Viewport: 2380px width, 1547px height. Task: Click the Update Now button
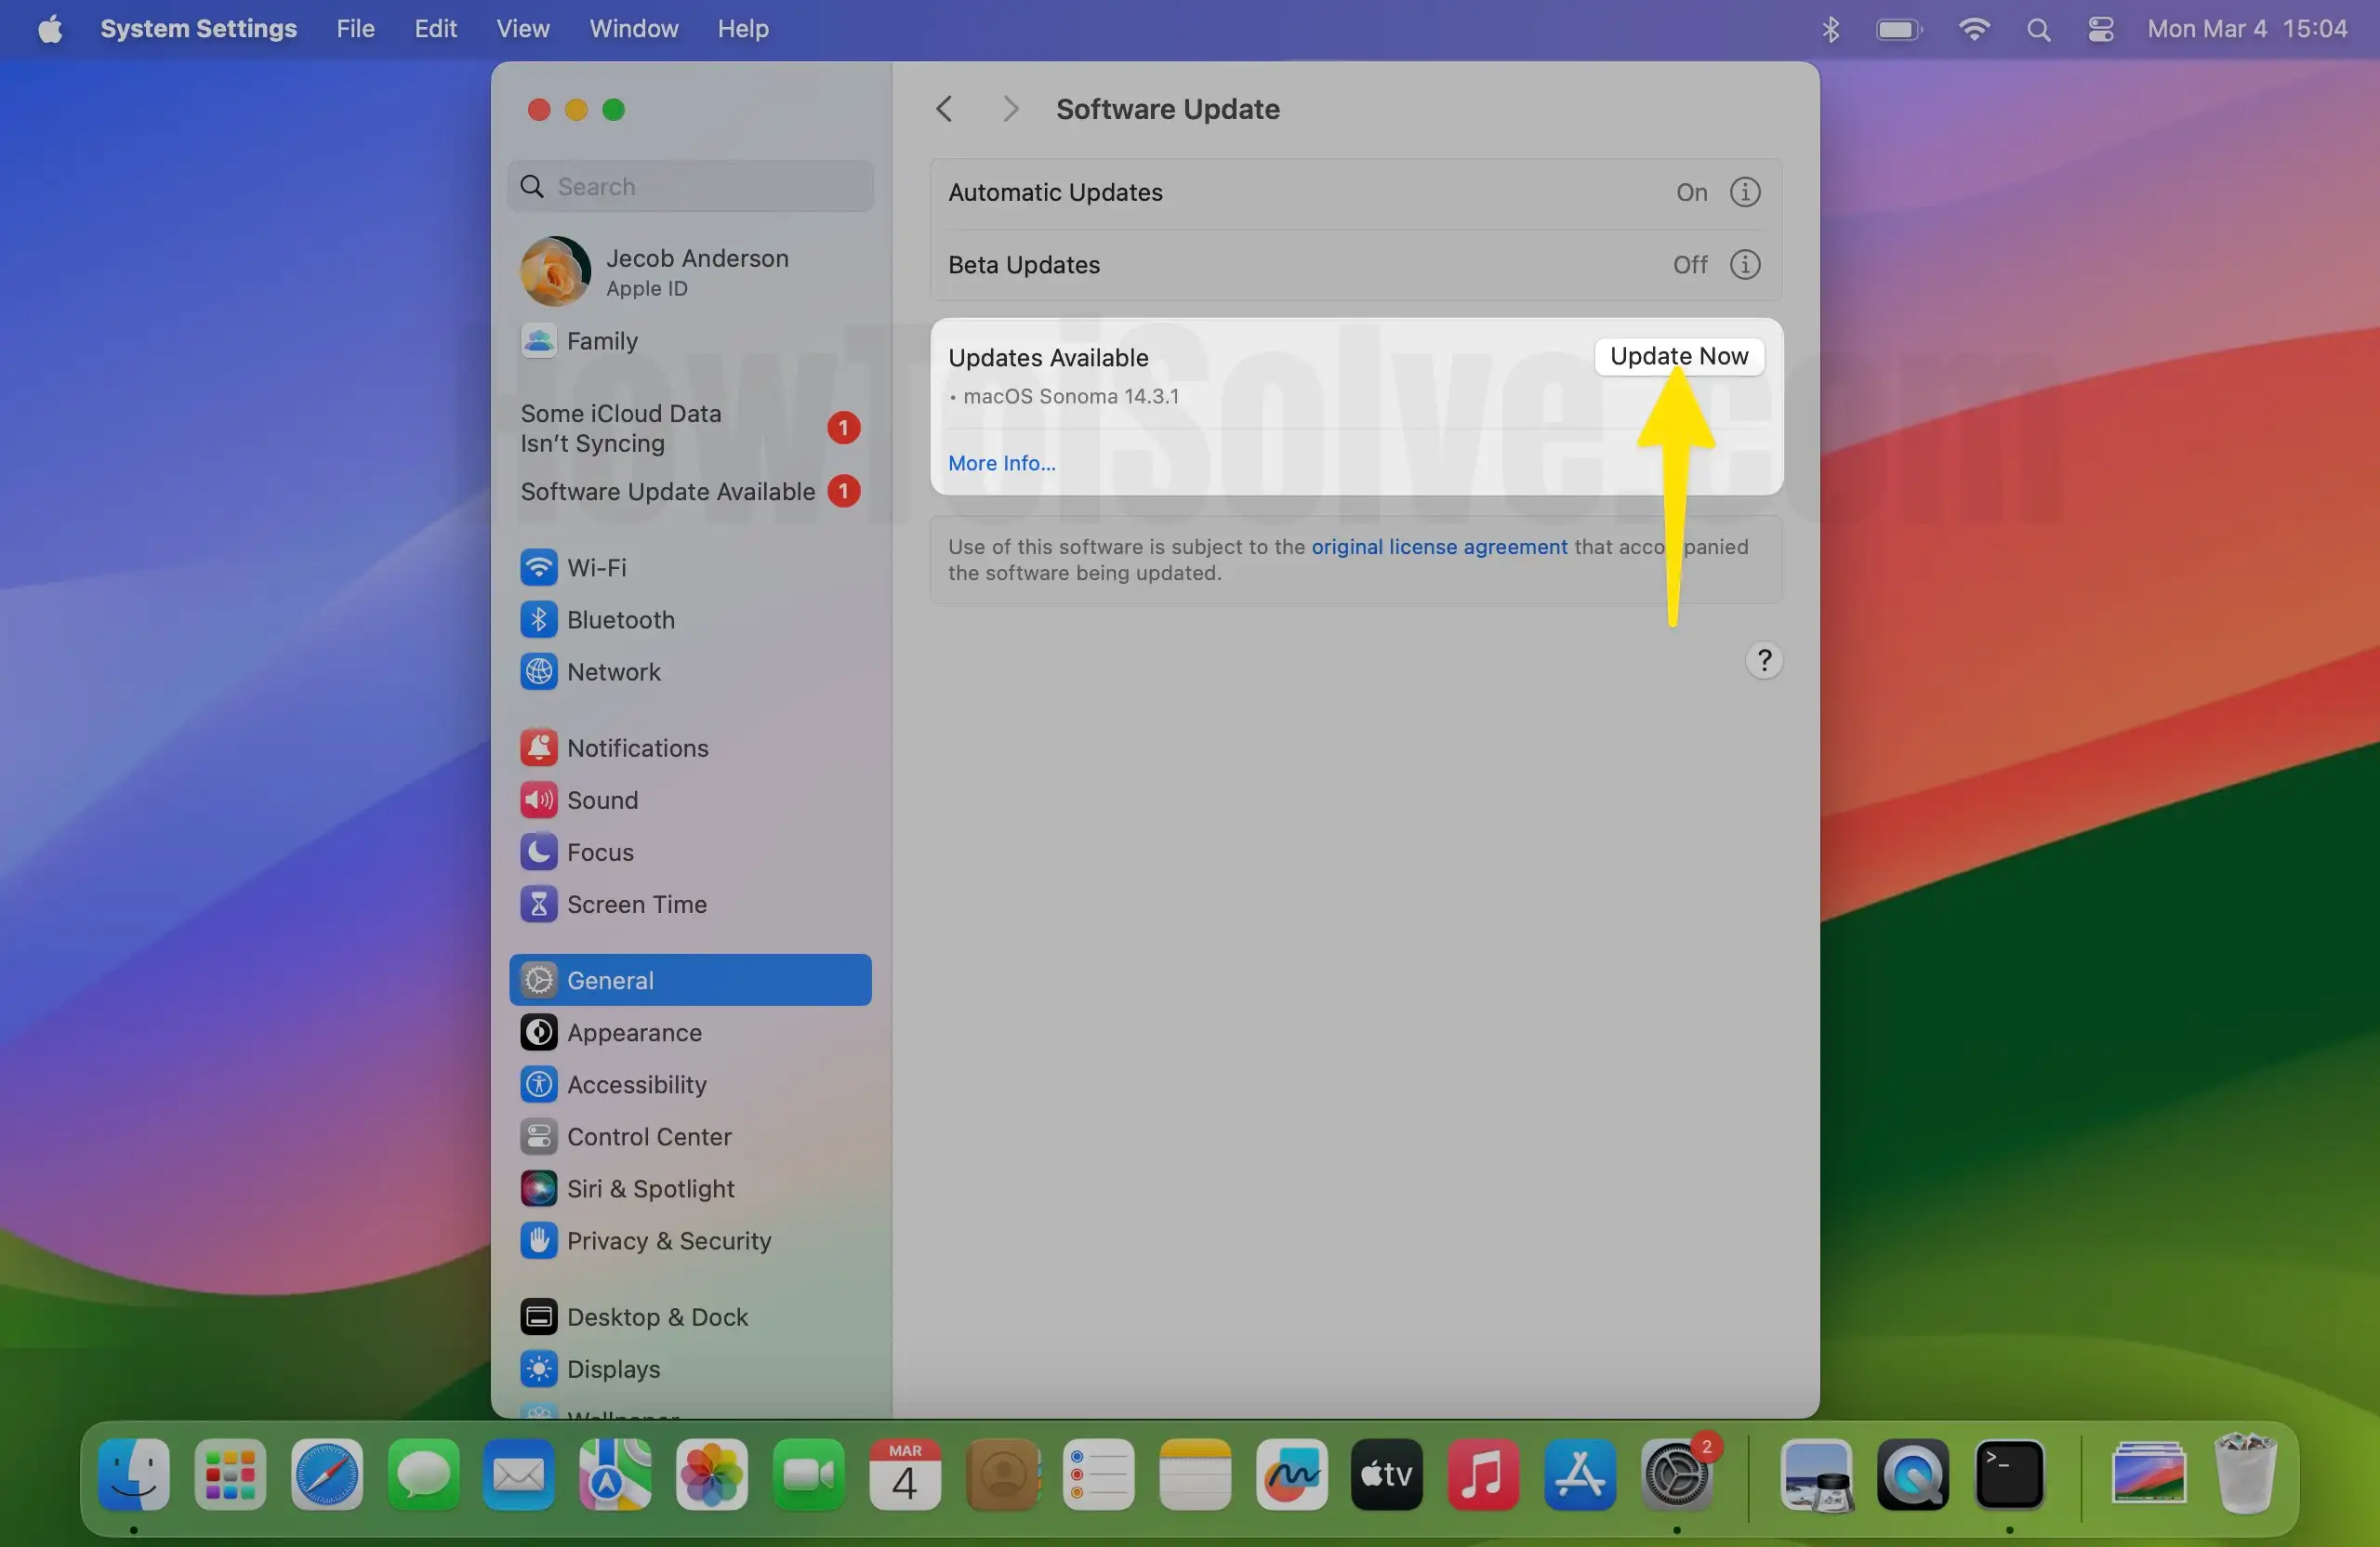1678,356
